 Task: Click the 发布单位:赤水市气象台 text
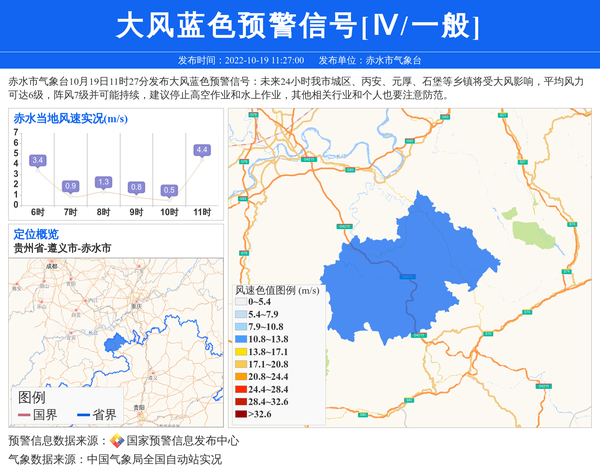tap(370, 60)
